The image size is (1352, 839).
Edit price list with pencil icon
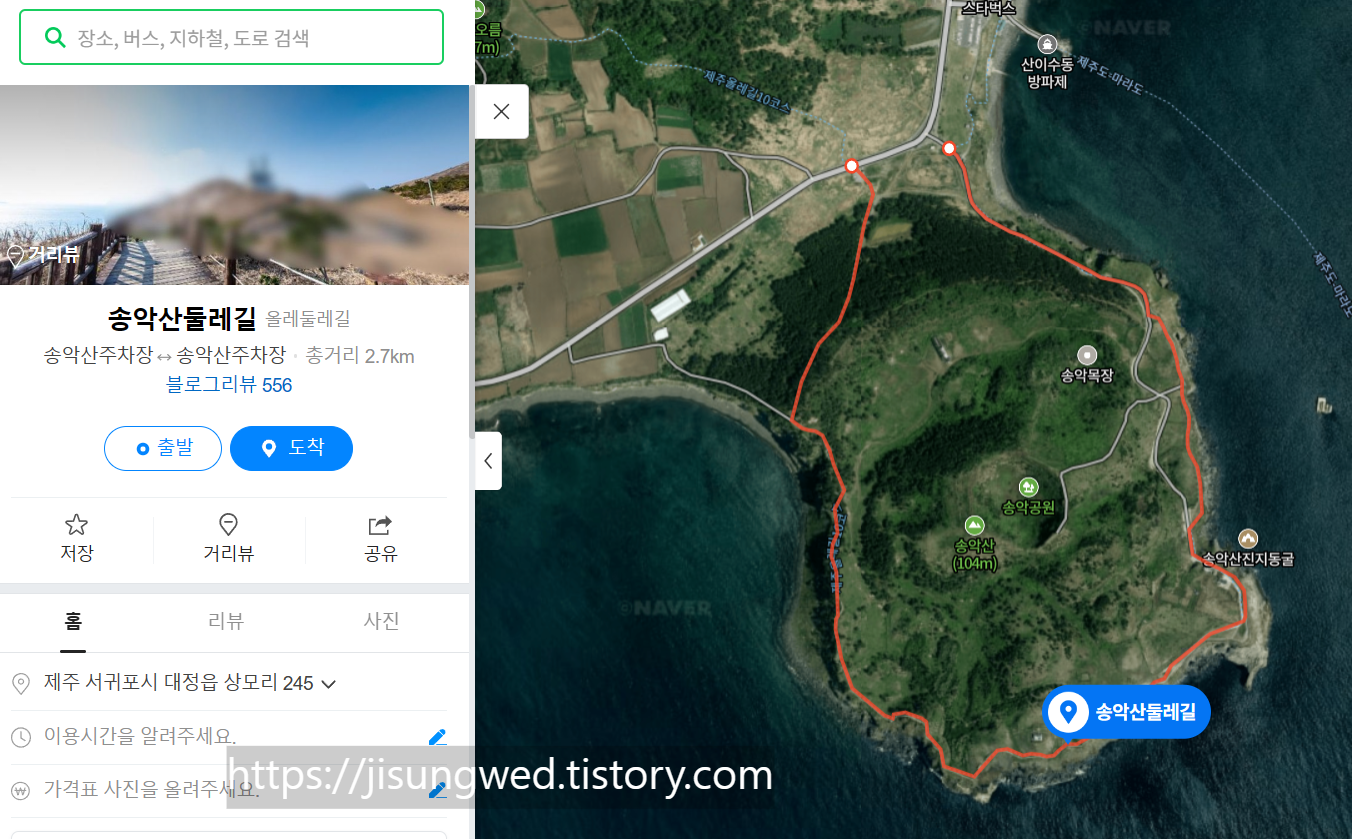(x=437, y=790)
